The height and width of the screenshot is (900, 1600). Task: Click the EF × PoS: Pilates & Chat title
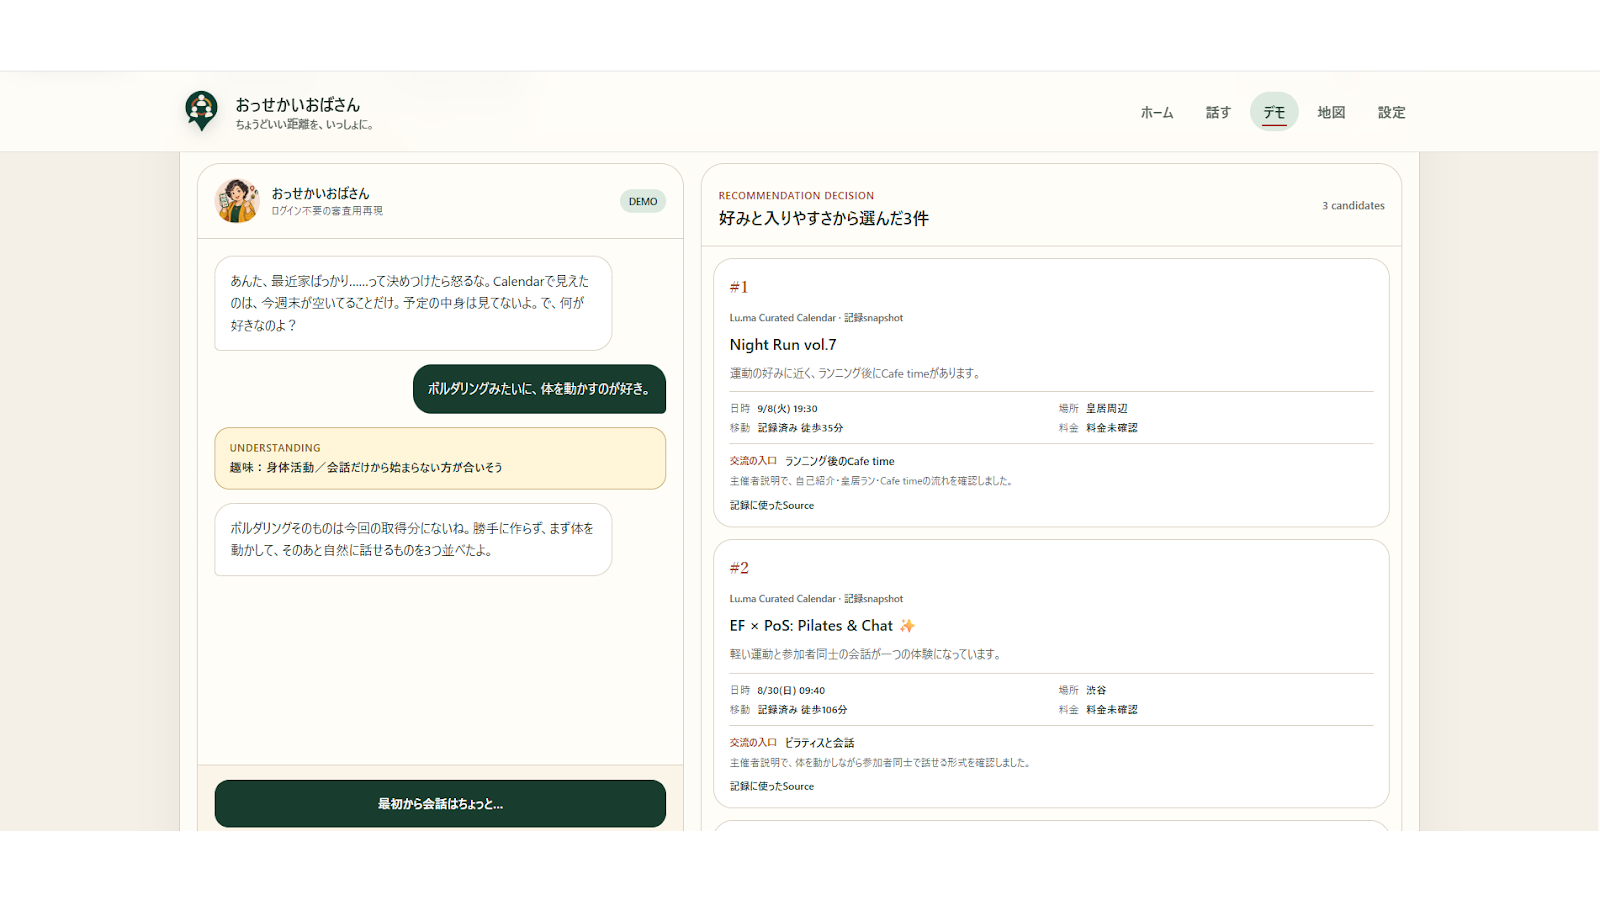(811, 626)
